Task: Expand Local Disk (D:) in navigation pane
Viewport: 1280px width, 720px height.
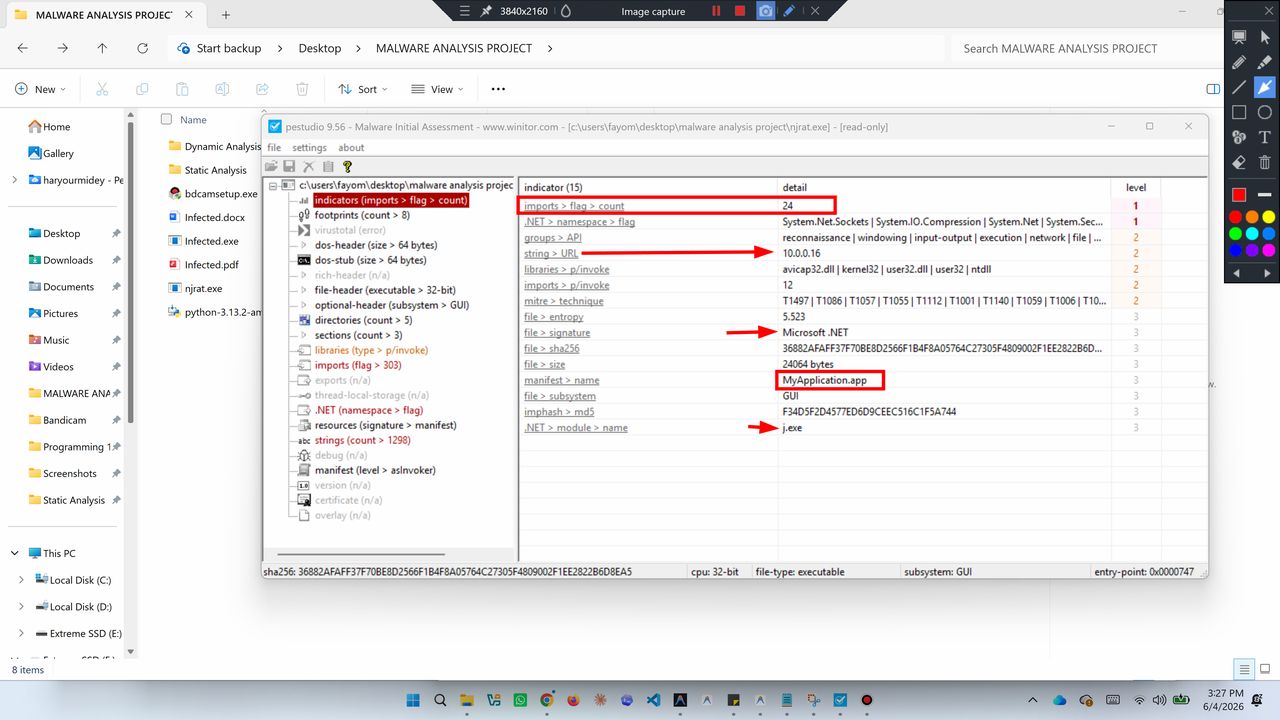Action: [22, 607]
